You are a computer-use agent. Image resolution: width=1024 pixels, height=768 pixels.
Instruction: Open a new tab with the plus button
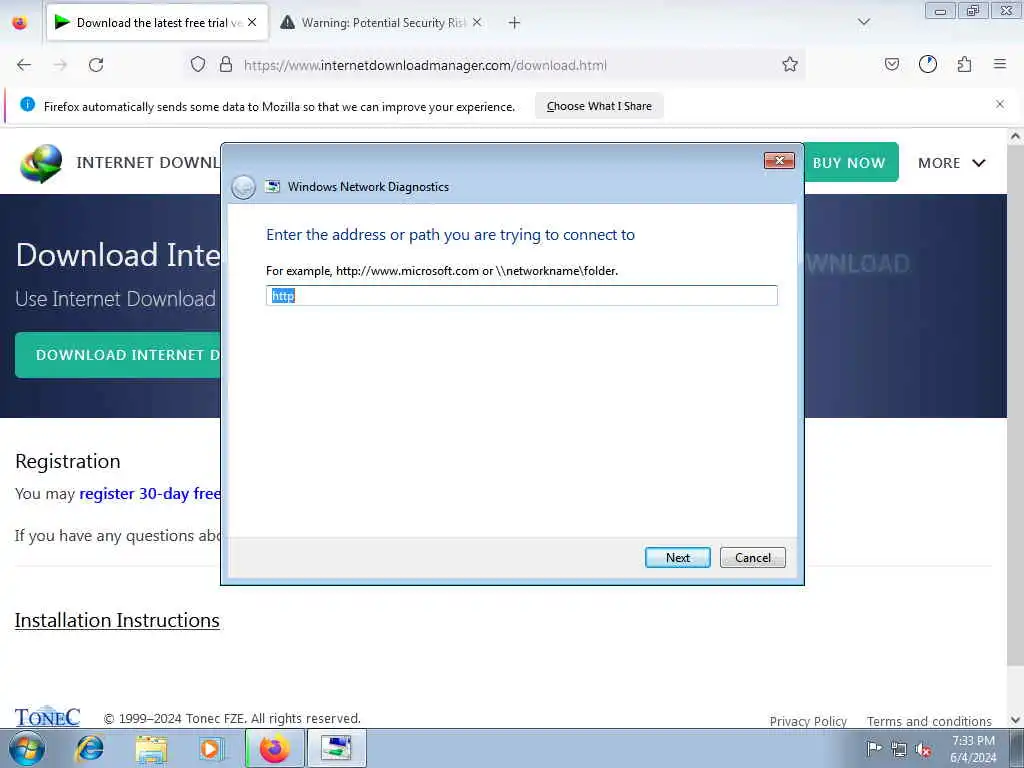(x=515, y=23)
